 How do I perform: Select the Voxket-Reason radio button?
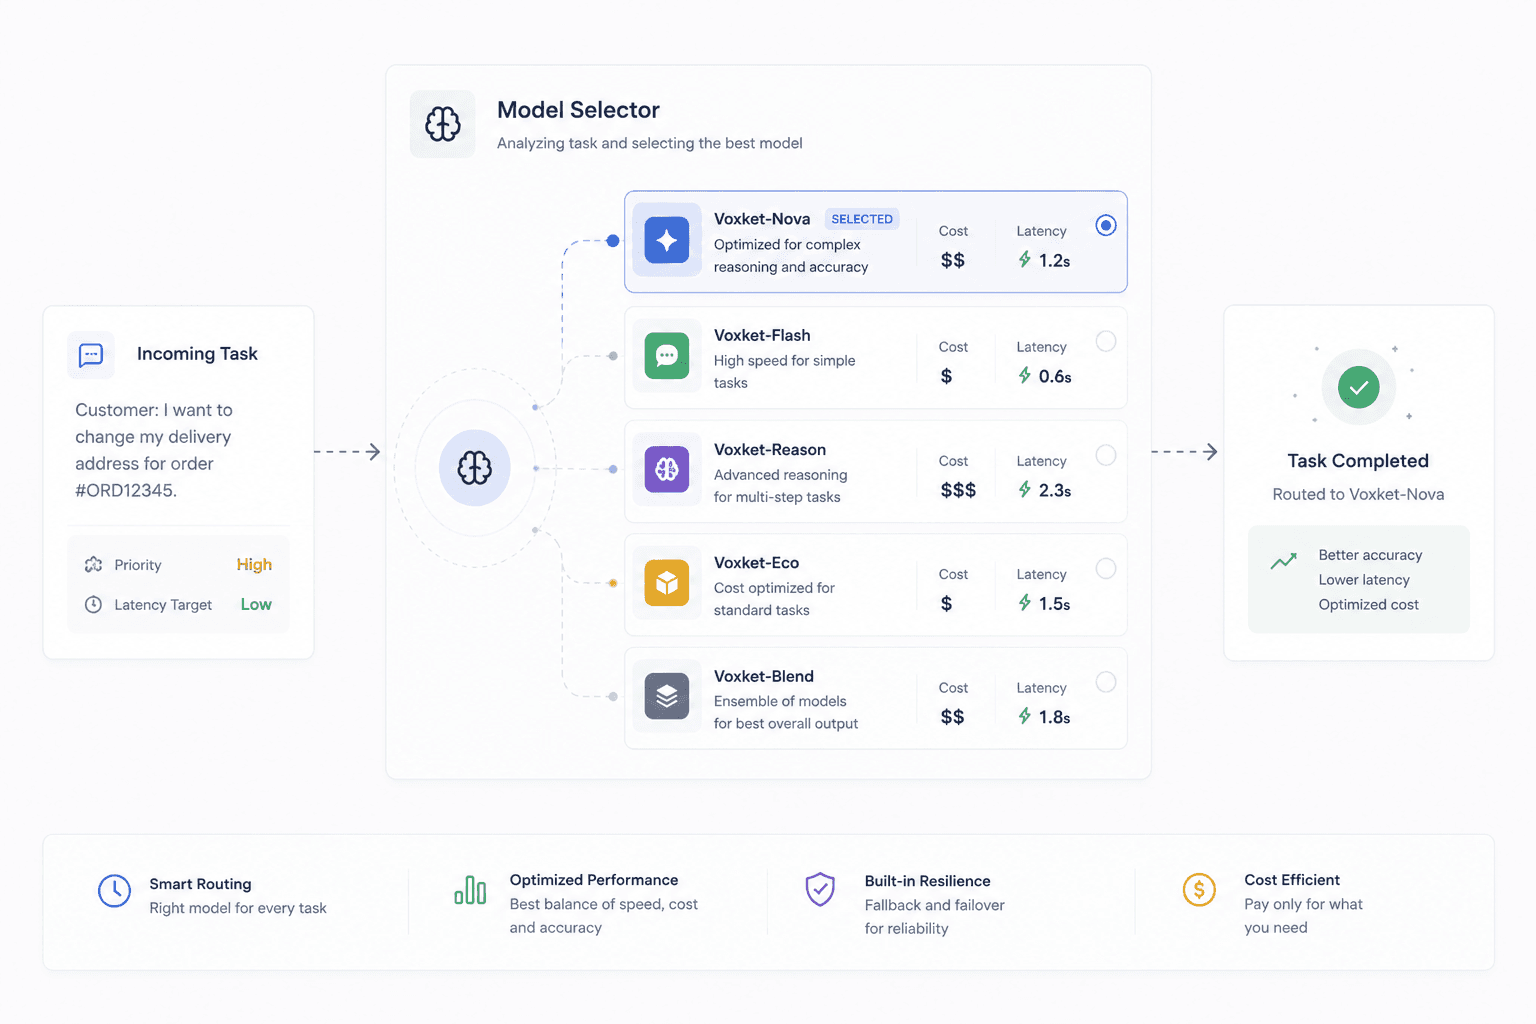[1106, 455]
